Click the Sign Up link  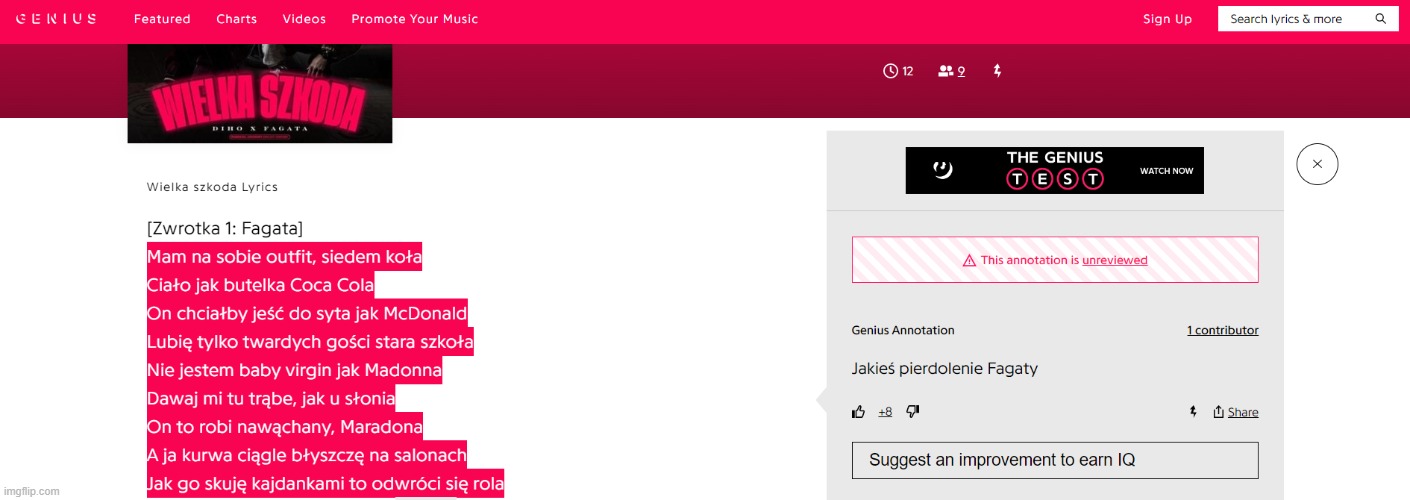1168,19
